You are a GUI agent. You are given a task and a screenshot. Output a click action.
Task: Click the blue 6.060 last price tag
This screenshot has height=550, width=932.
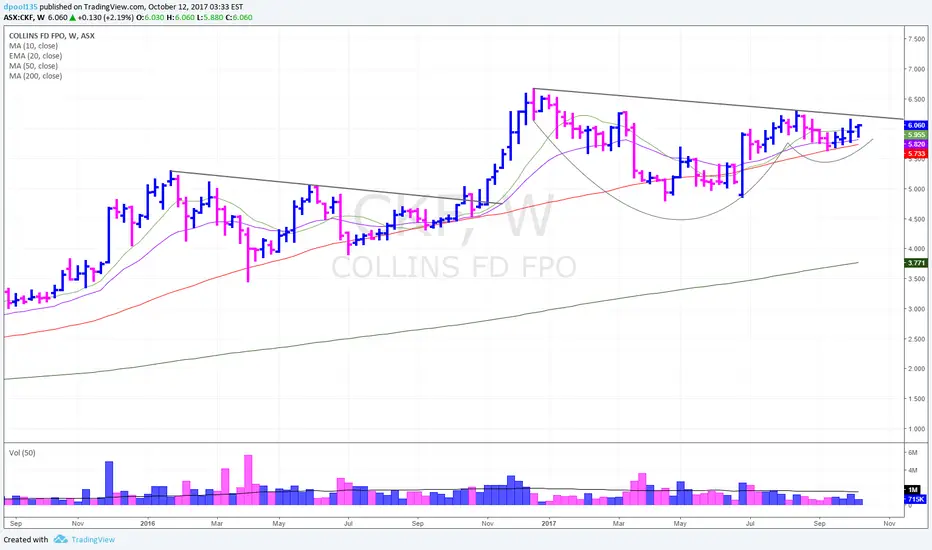[x=915, y=125]
